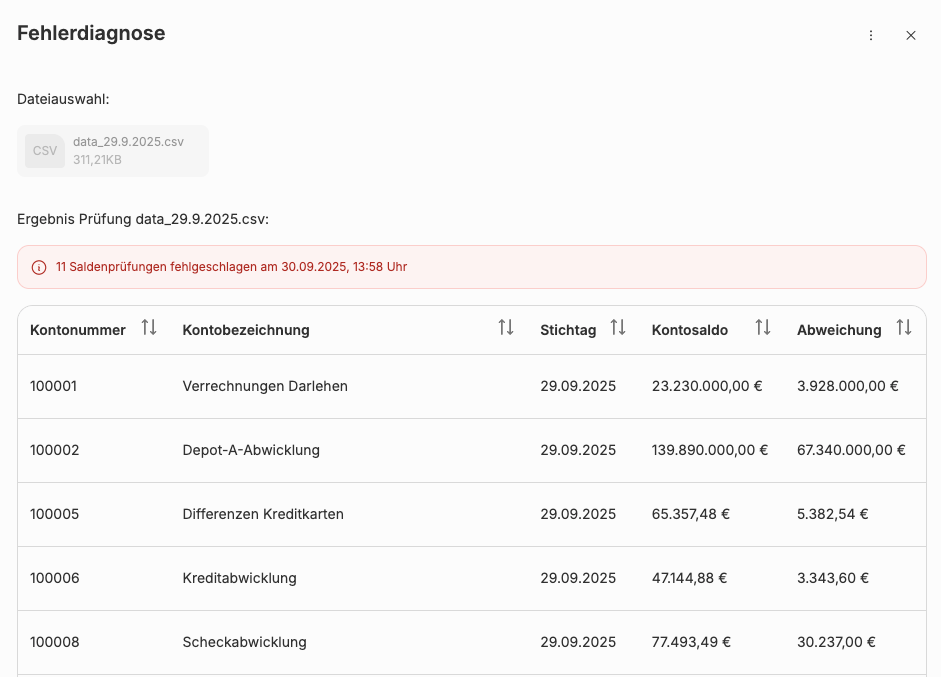The image size is (941, 677).
Task: Click the Kontonummer column header label
Action: point(78,330)
